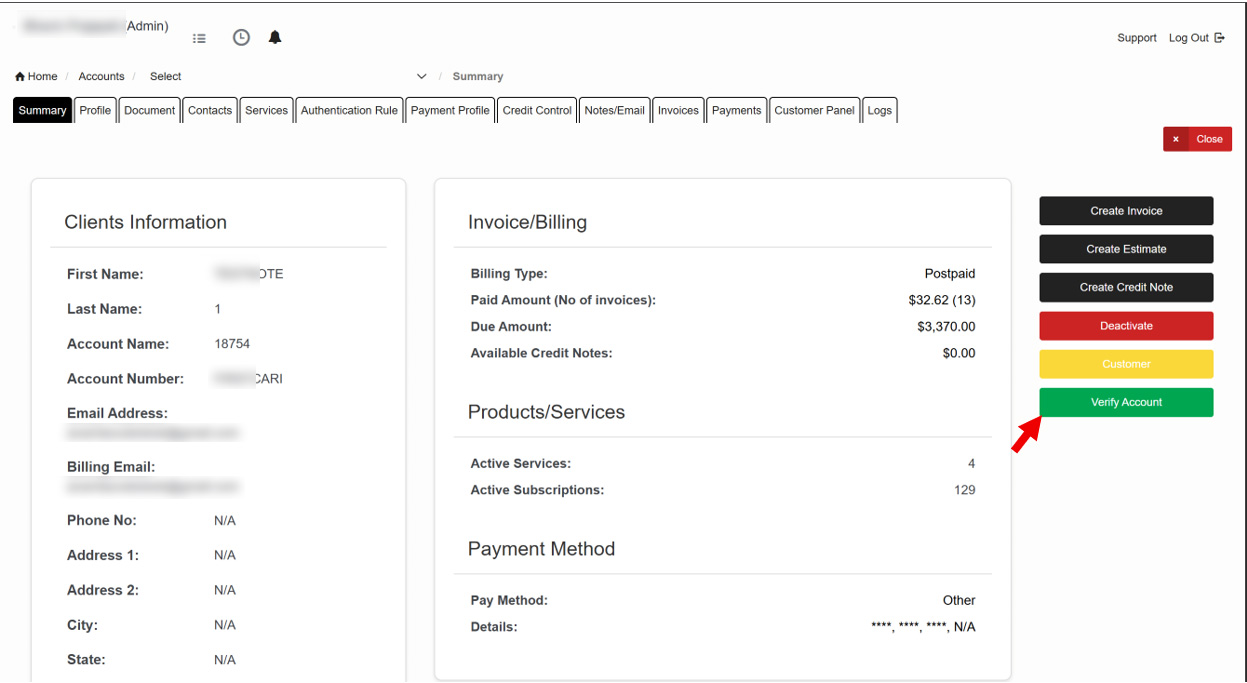Open the clock history icon
This screenshot has height=683, width=1247.
tap(241, 38)
